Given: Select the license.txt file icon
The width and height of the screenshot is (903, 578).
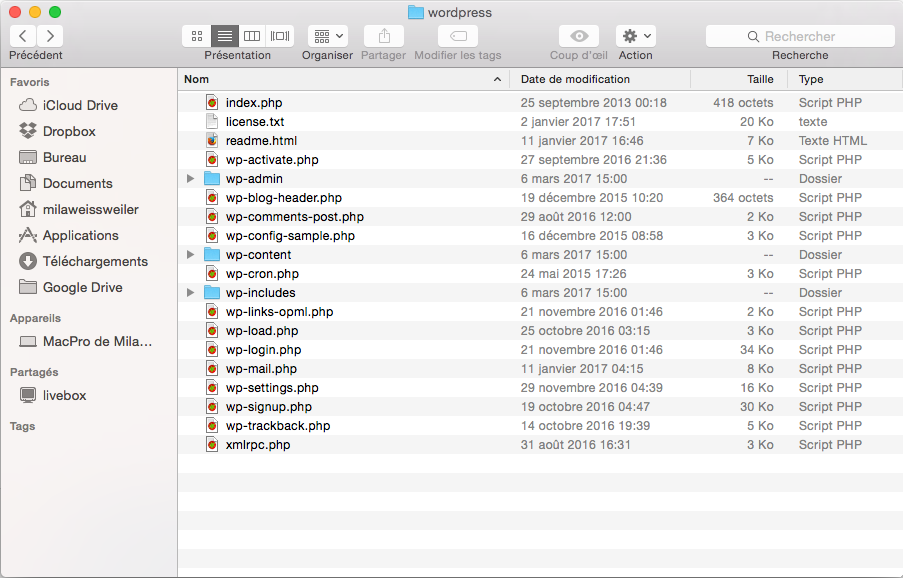Looking at the screenshot, I should (x=212, y=121).
